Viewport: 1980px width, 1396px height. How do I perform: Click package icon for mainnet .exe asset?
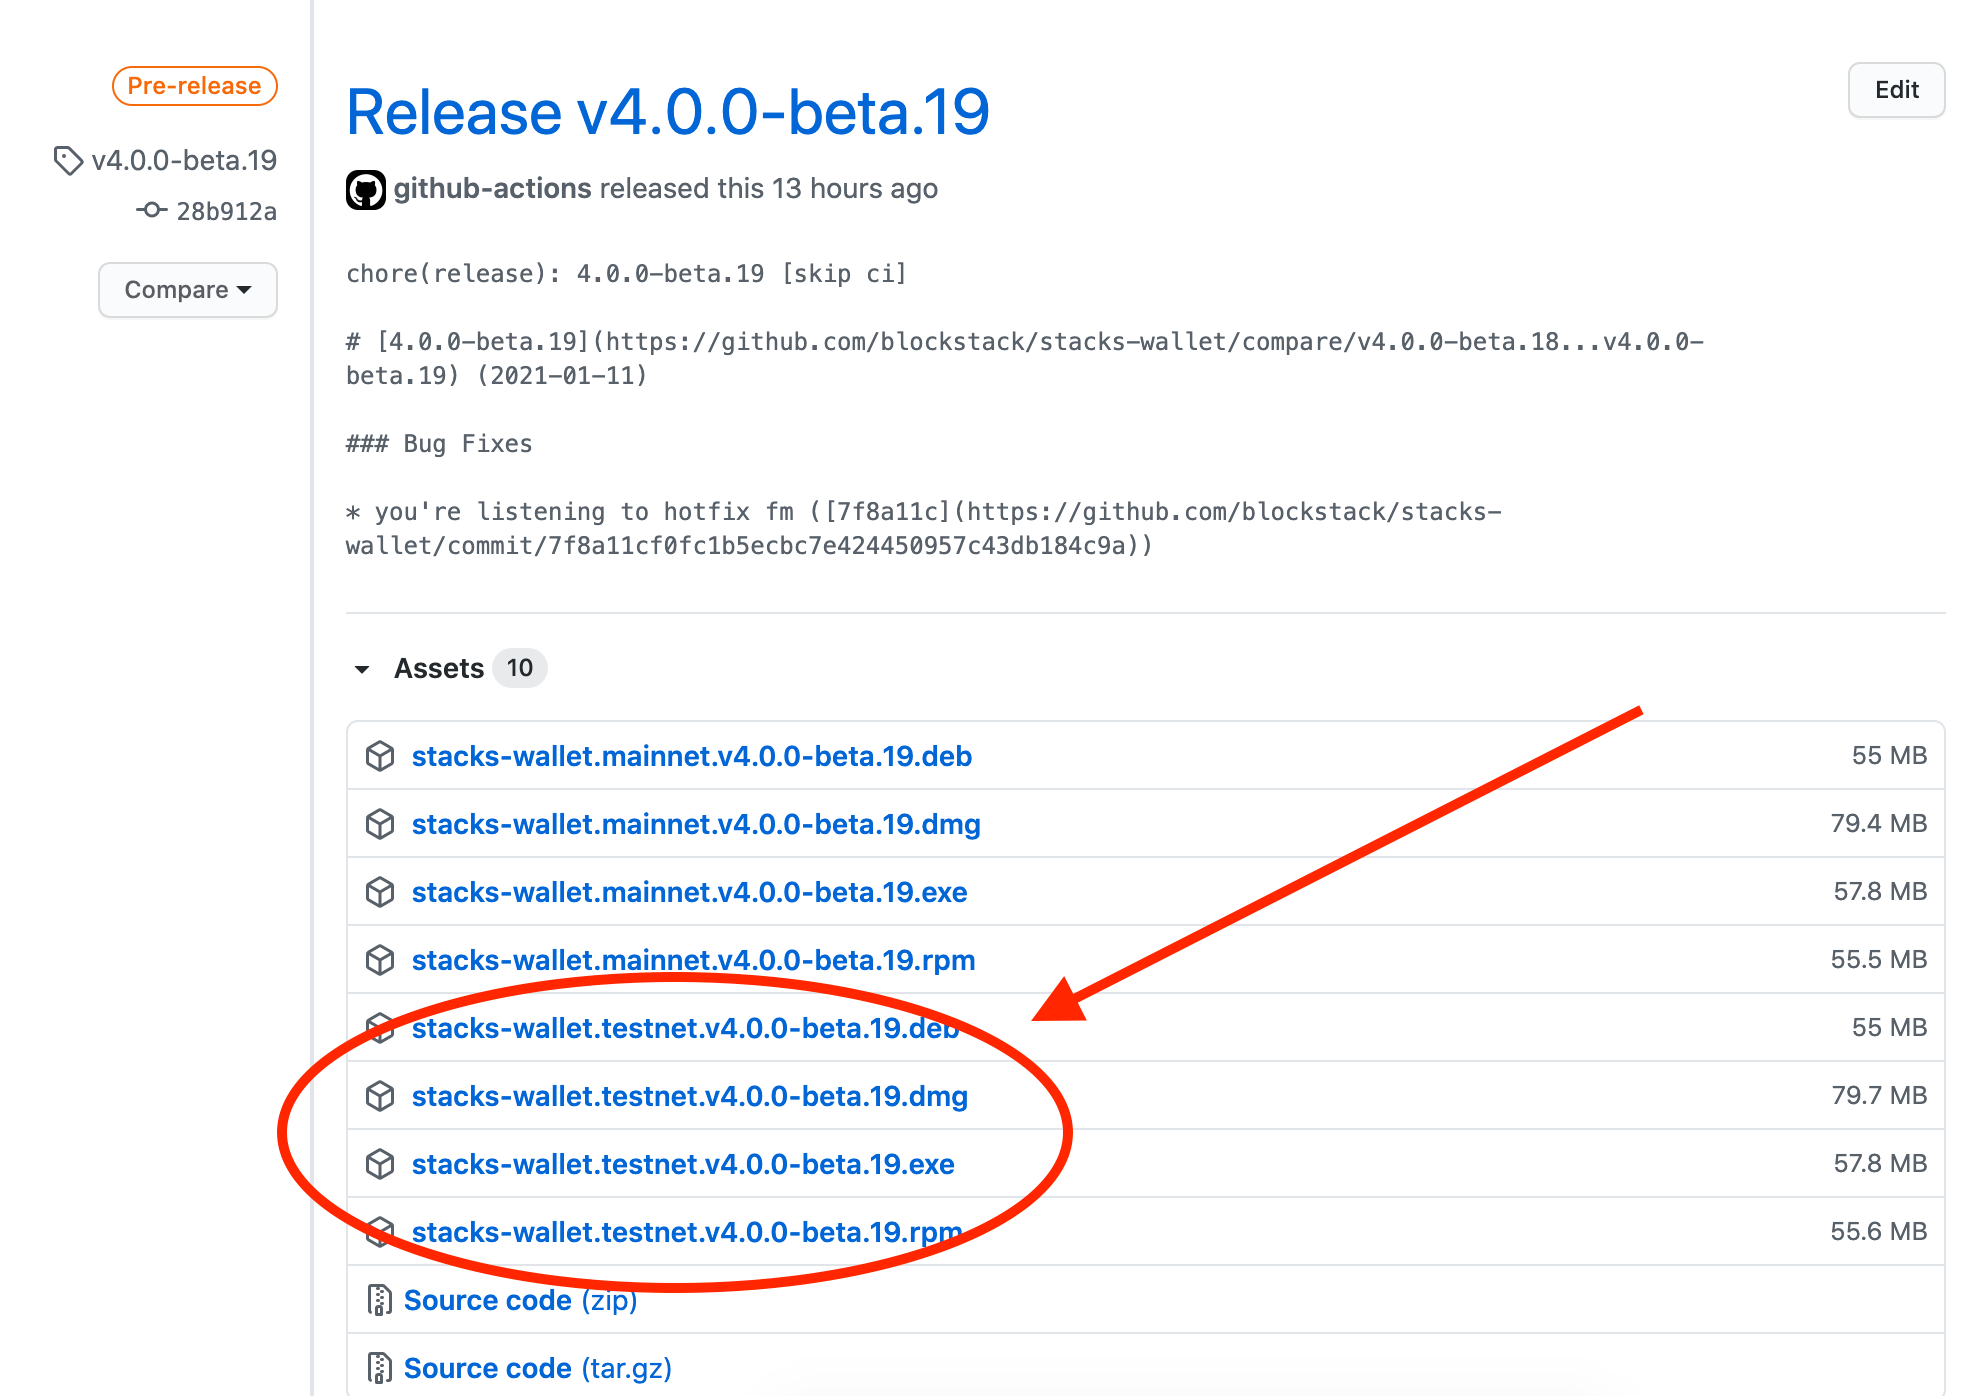(x=380, y=892)
